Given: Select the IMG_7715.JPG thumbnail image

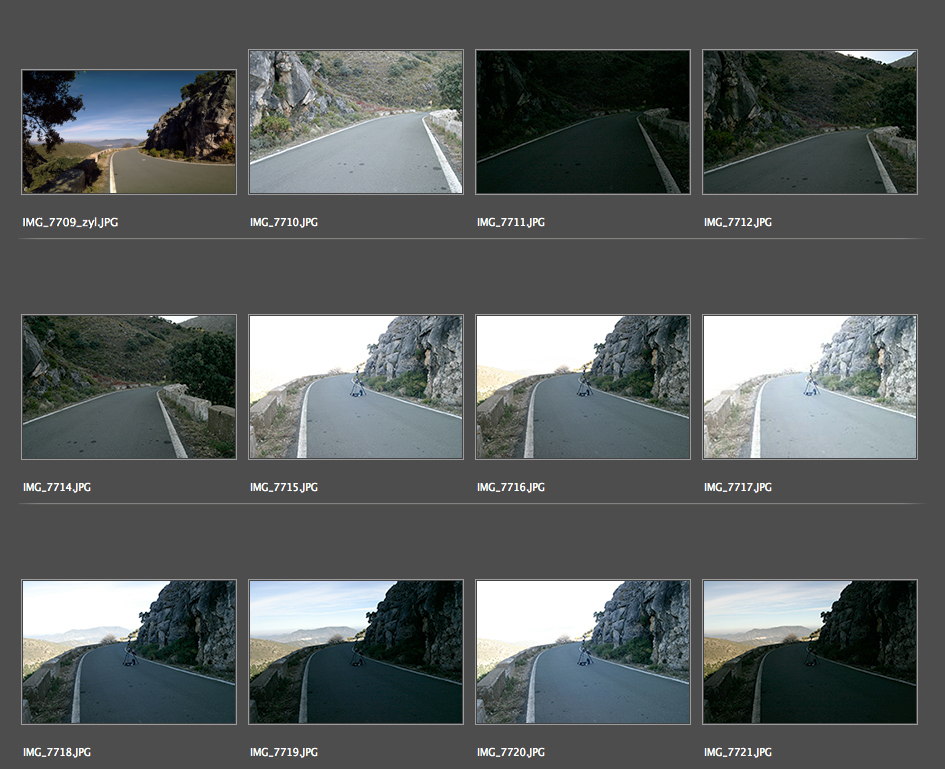Looking at the screenshot, I should click(356, 387).
